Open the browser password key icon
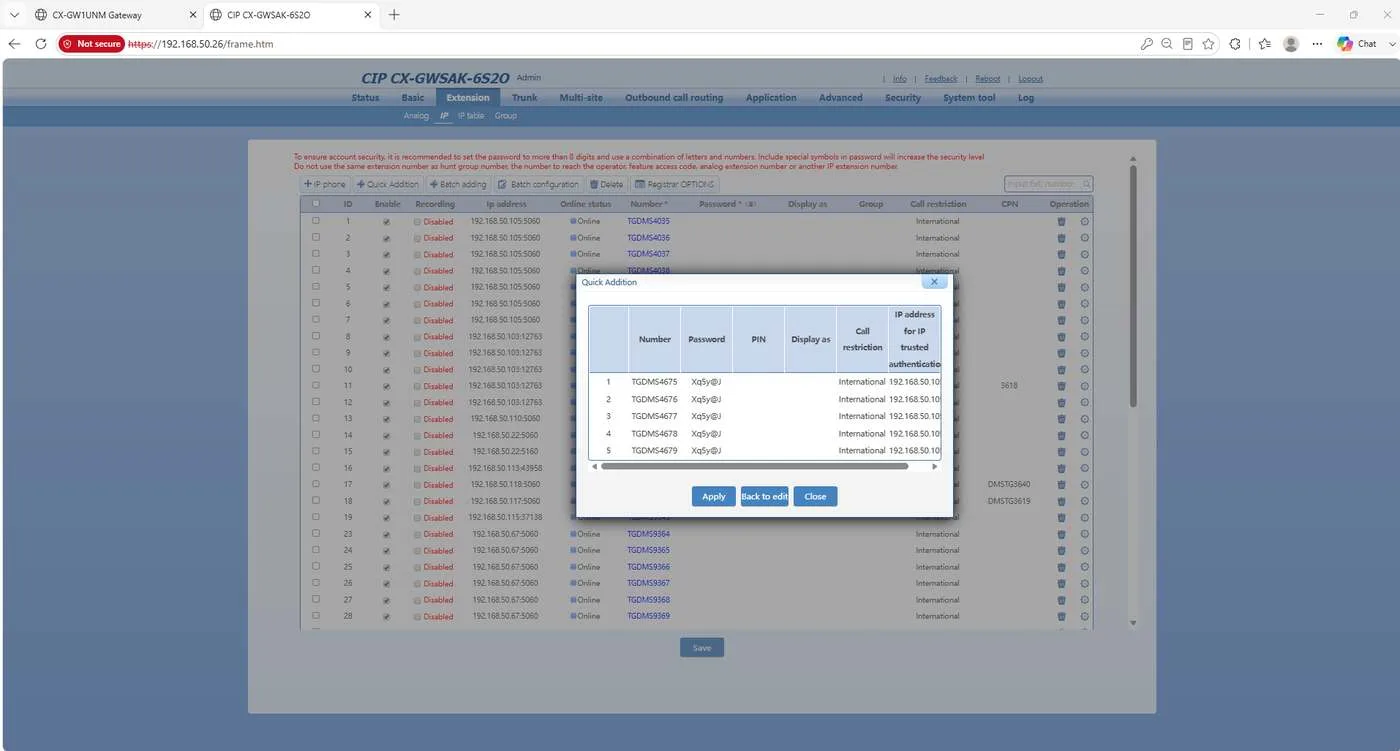 tap(1146, 44)
